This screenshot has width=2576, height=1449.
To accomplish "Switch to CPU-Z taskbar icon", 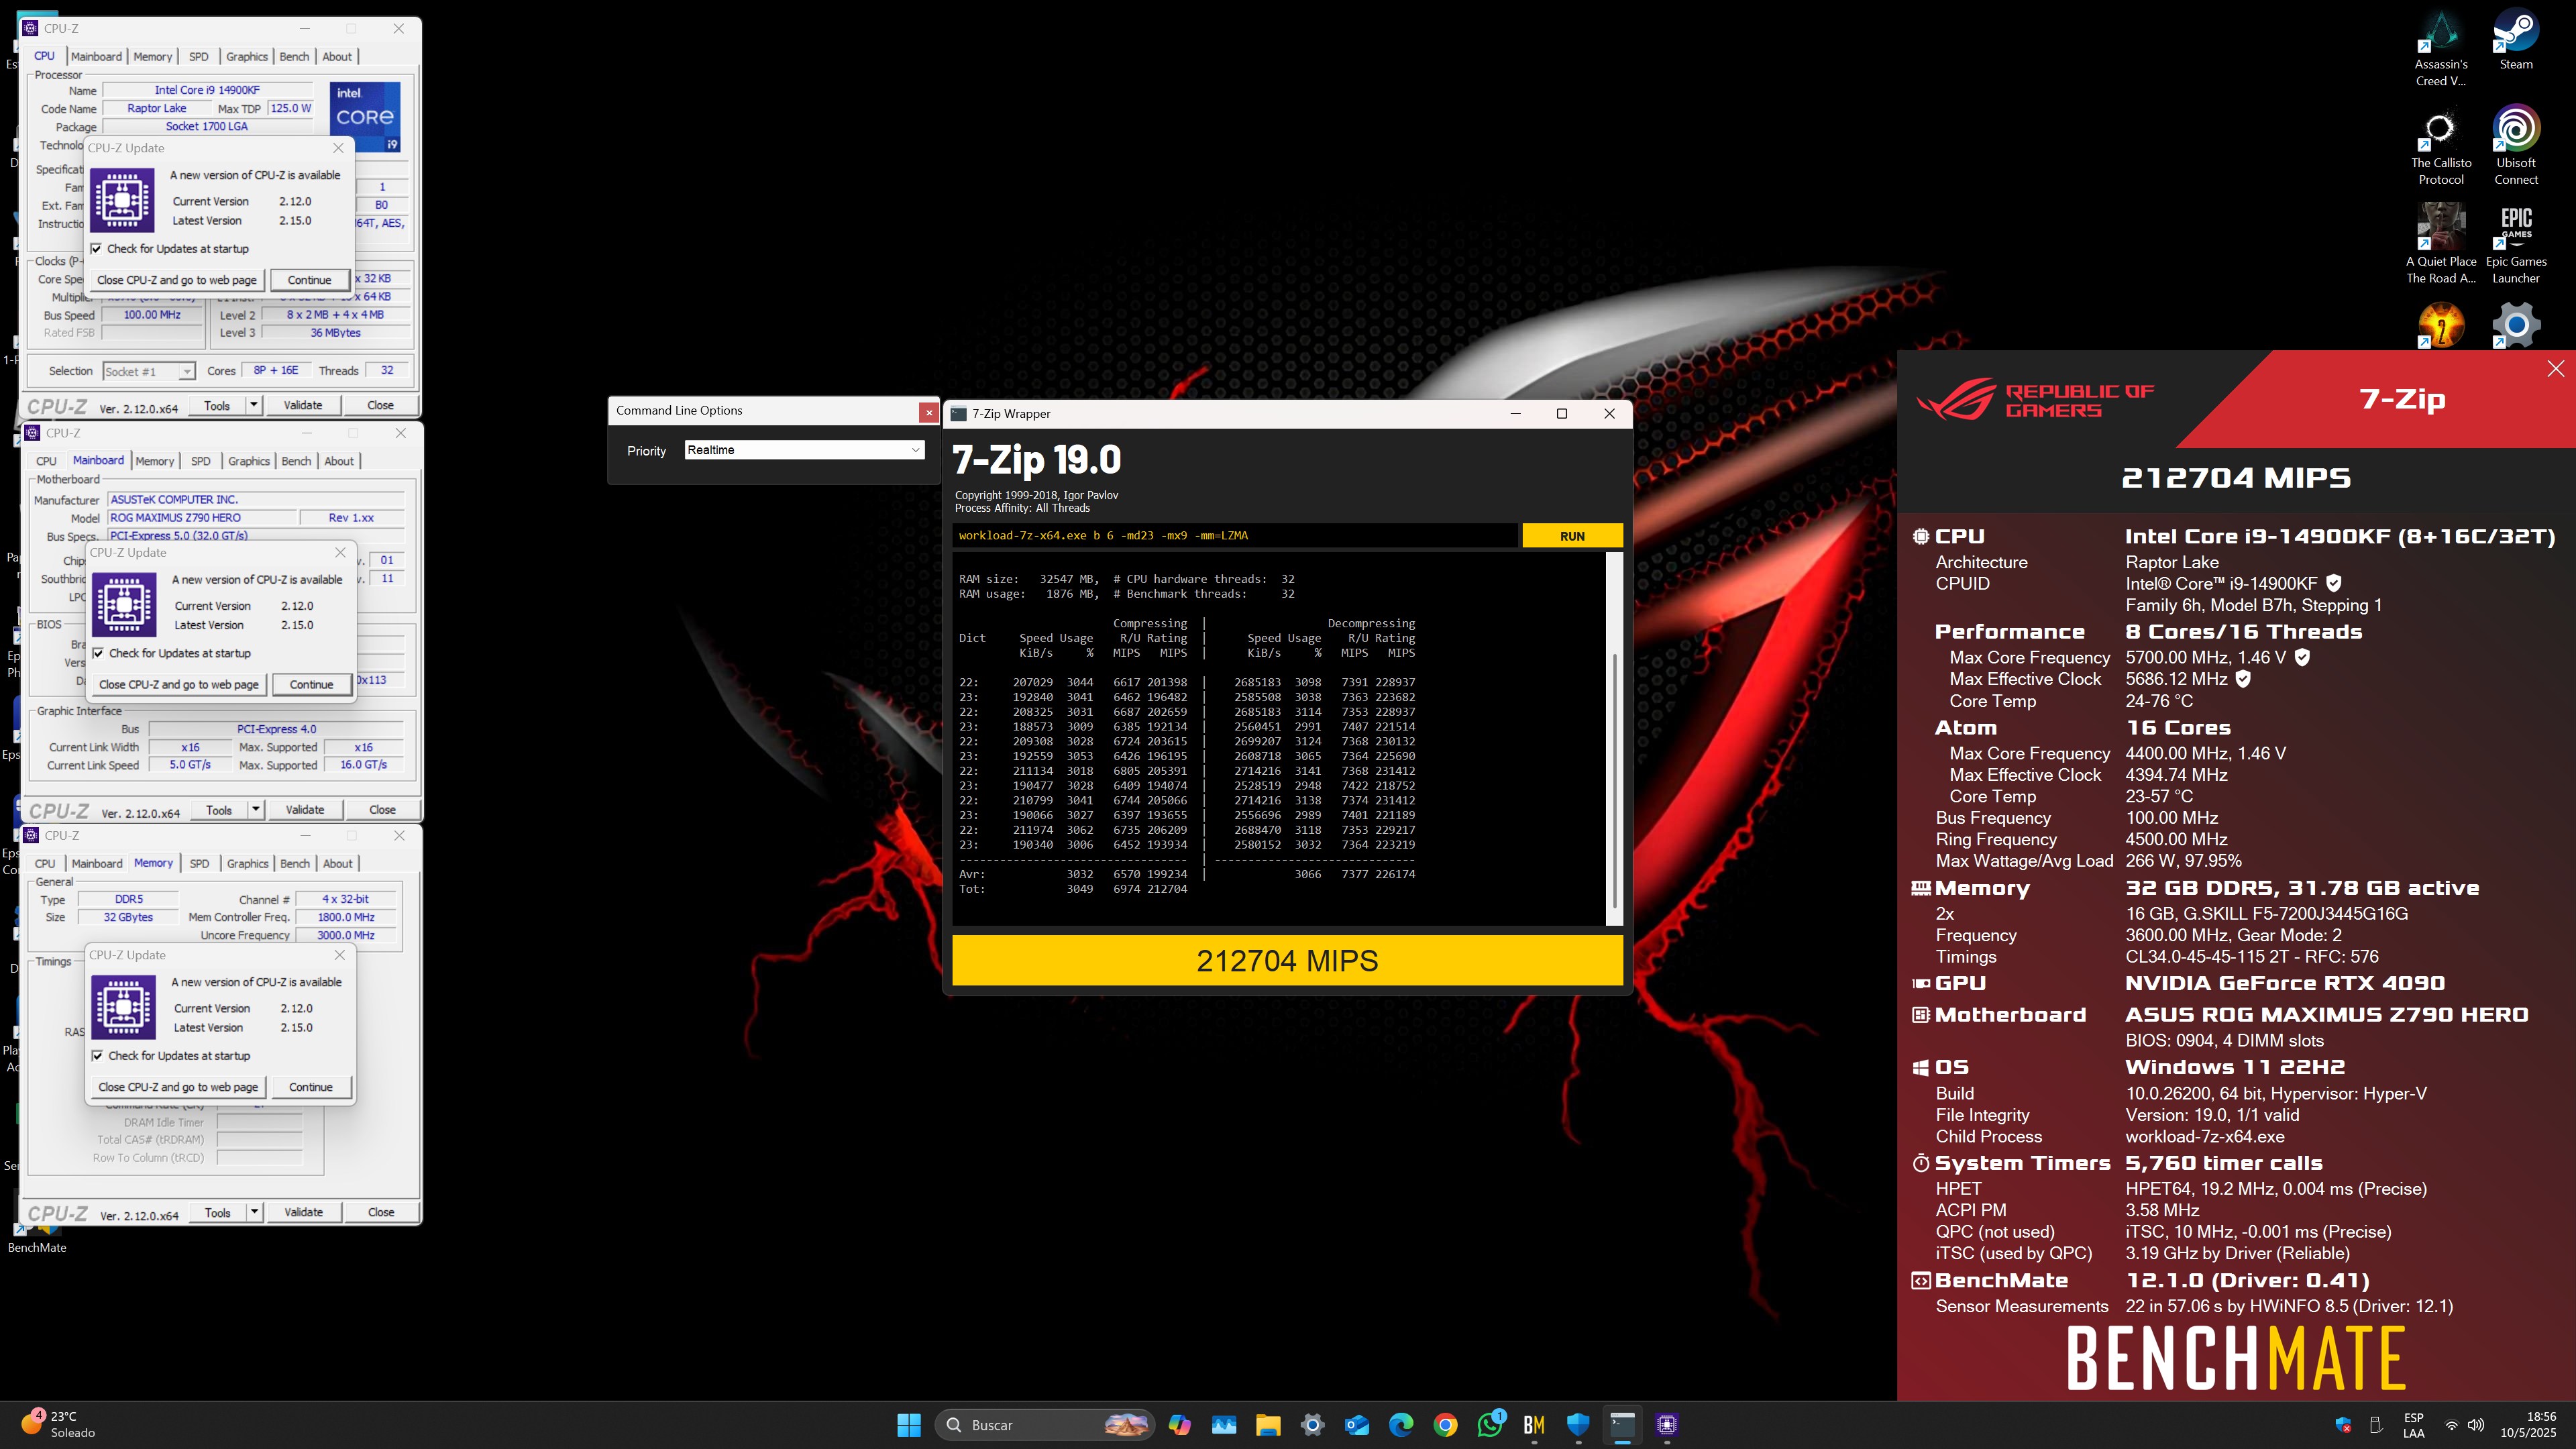I will tap(1666, 1425).
